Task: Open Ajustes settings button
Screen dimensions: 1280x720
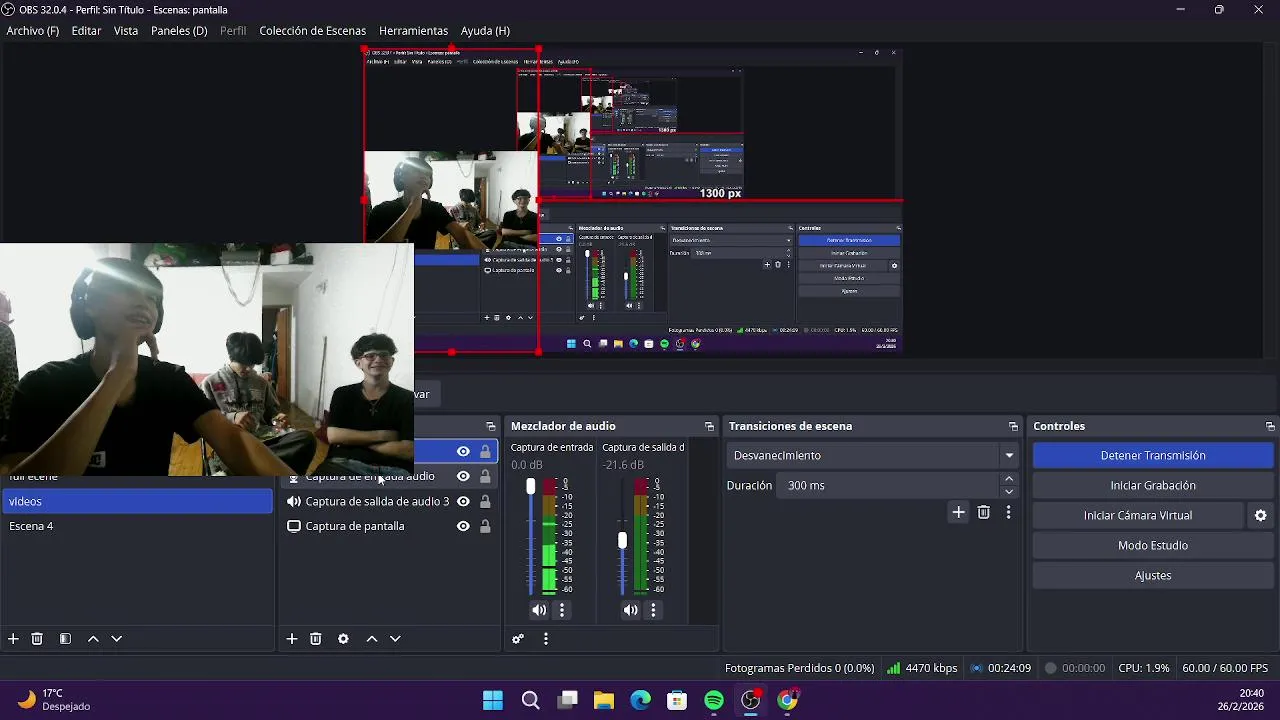Action: 1153,575
